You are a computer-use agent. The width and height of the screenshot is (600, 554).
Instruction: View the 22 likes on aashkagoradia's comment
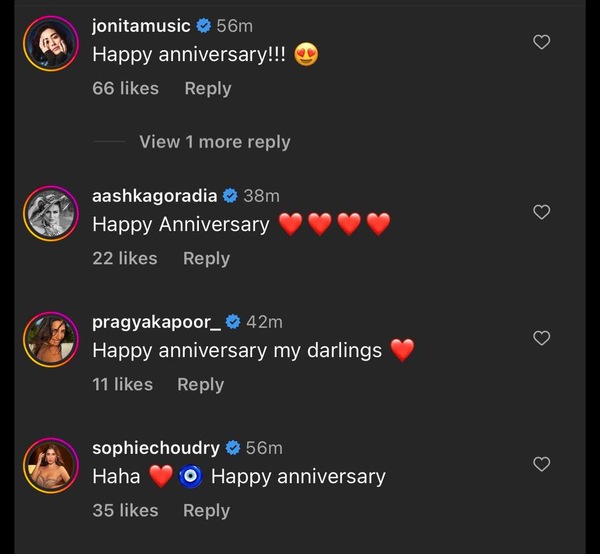[x=124, y=258]
